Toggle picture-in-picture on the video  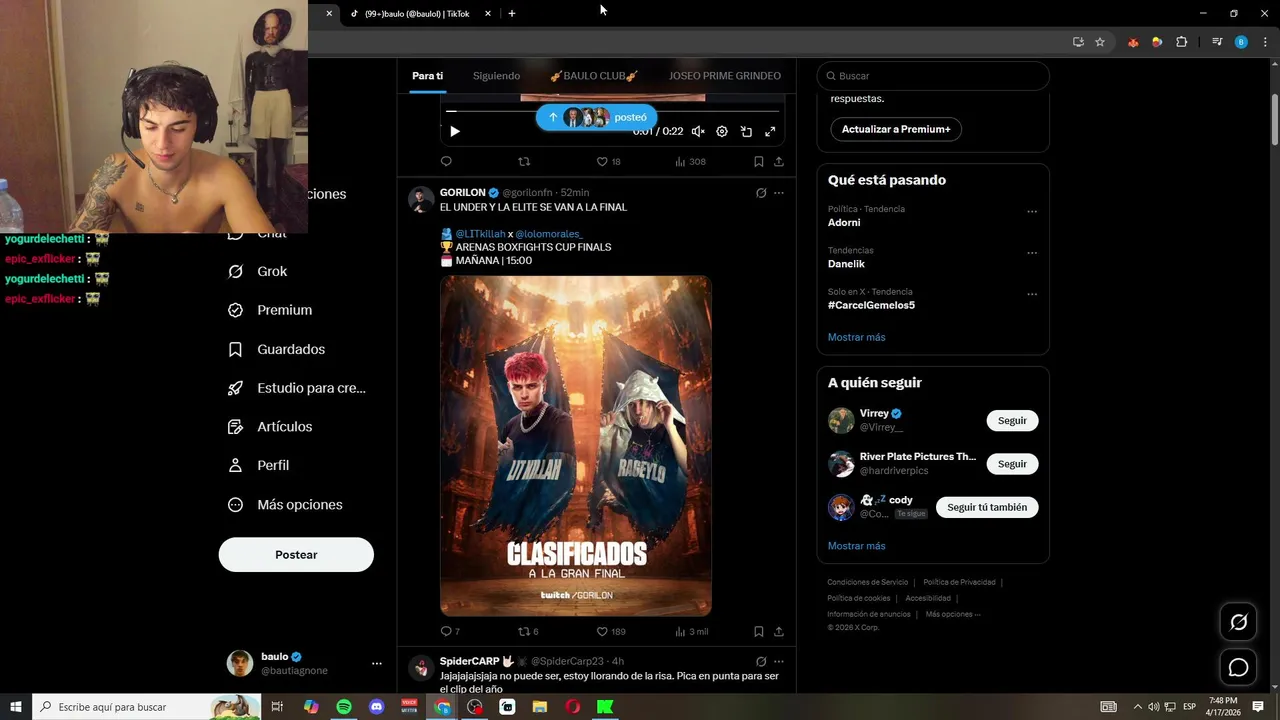click(x=746, y=131)
